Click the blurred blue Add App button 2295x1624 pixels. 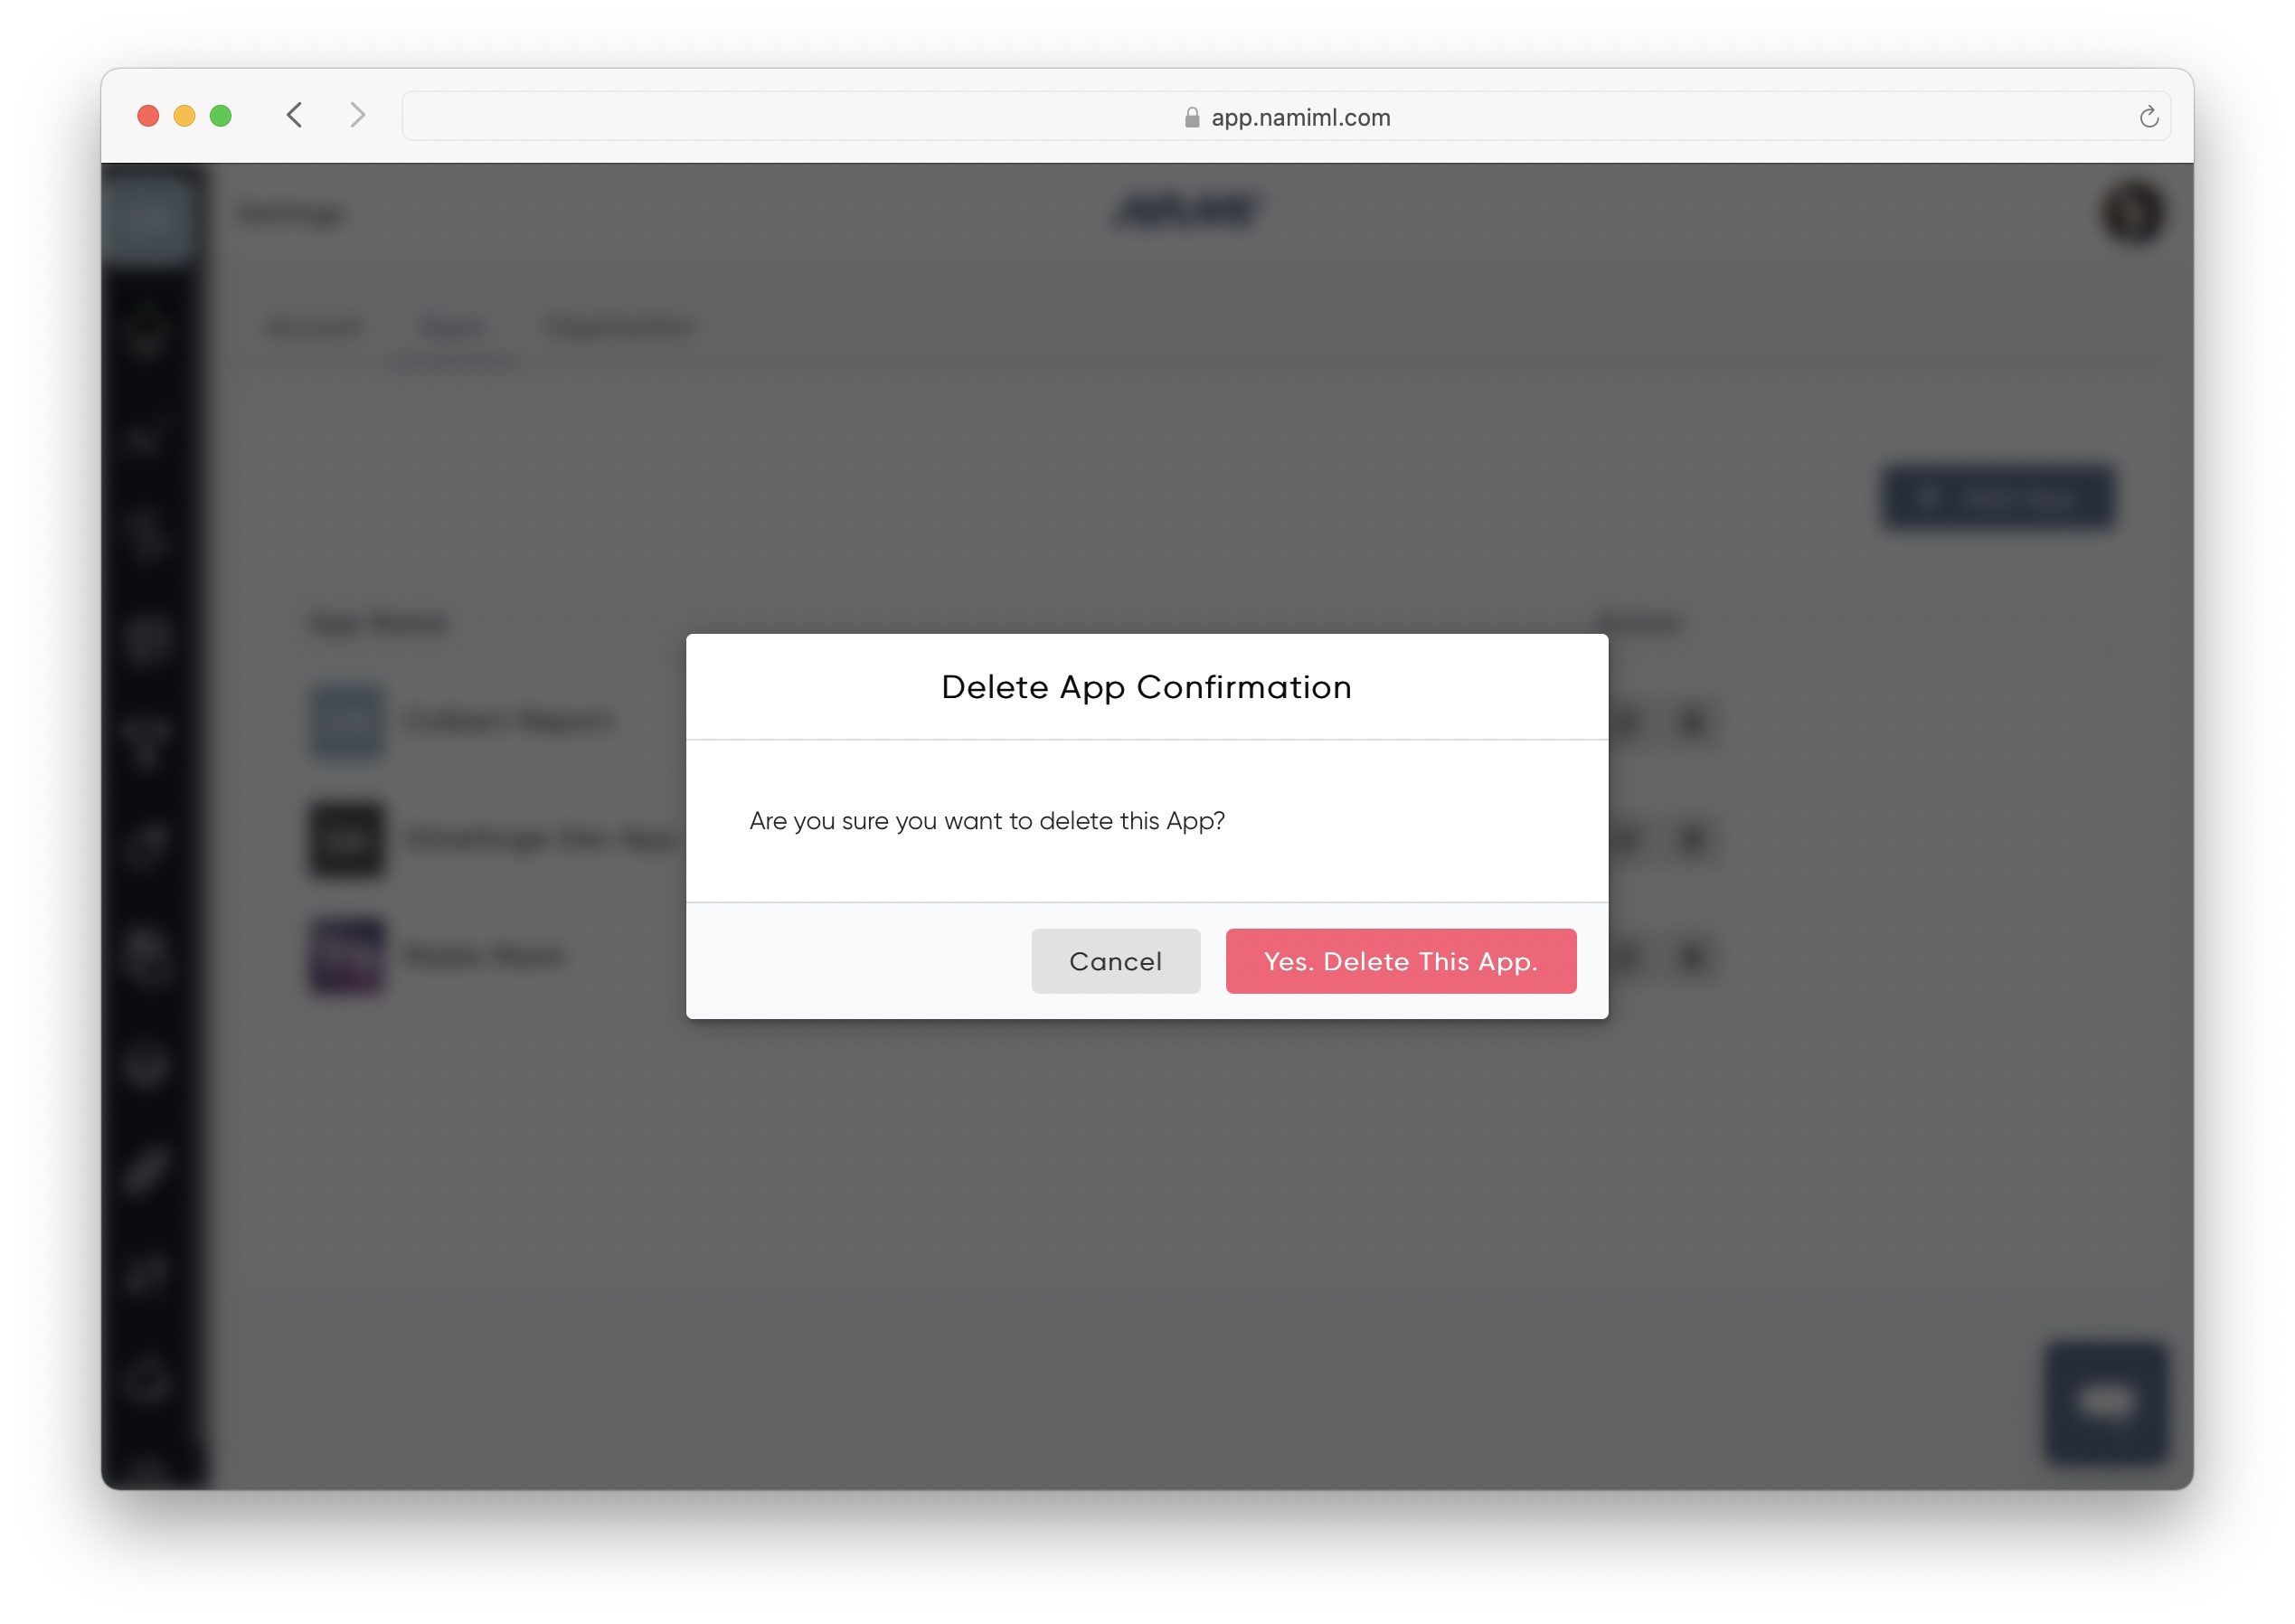click(1998, 497)
